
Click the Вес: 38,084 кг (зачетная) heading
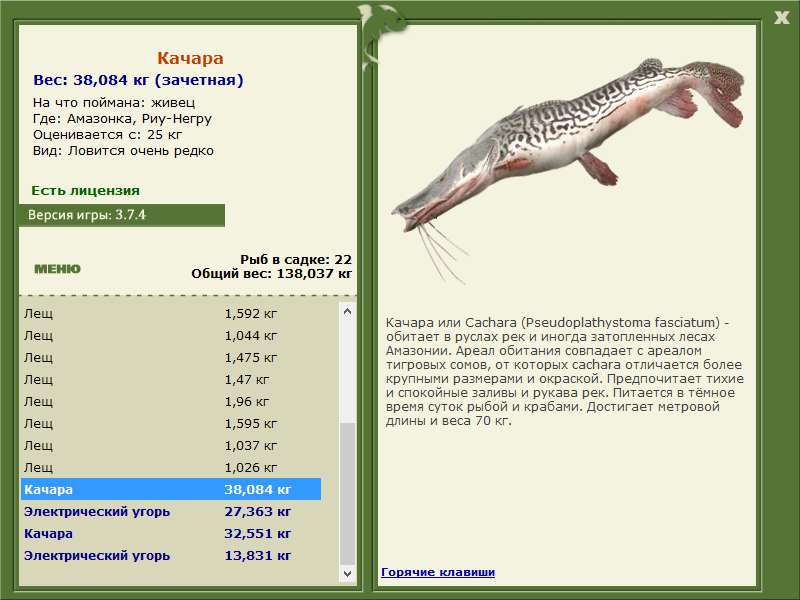pos(138,80)
